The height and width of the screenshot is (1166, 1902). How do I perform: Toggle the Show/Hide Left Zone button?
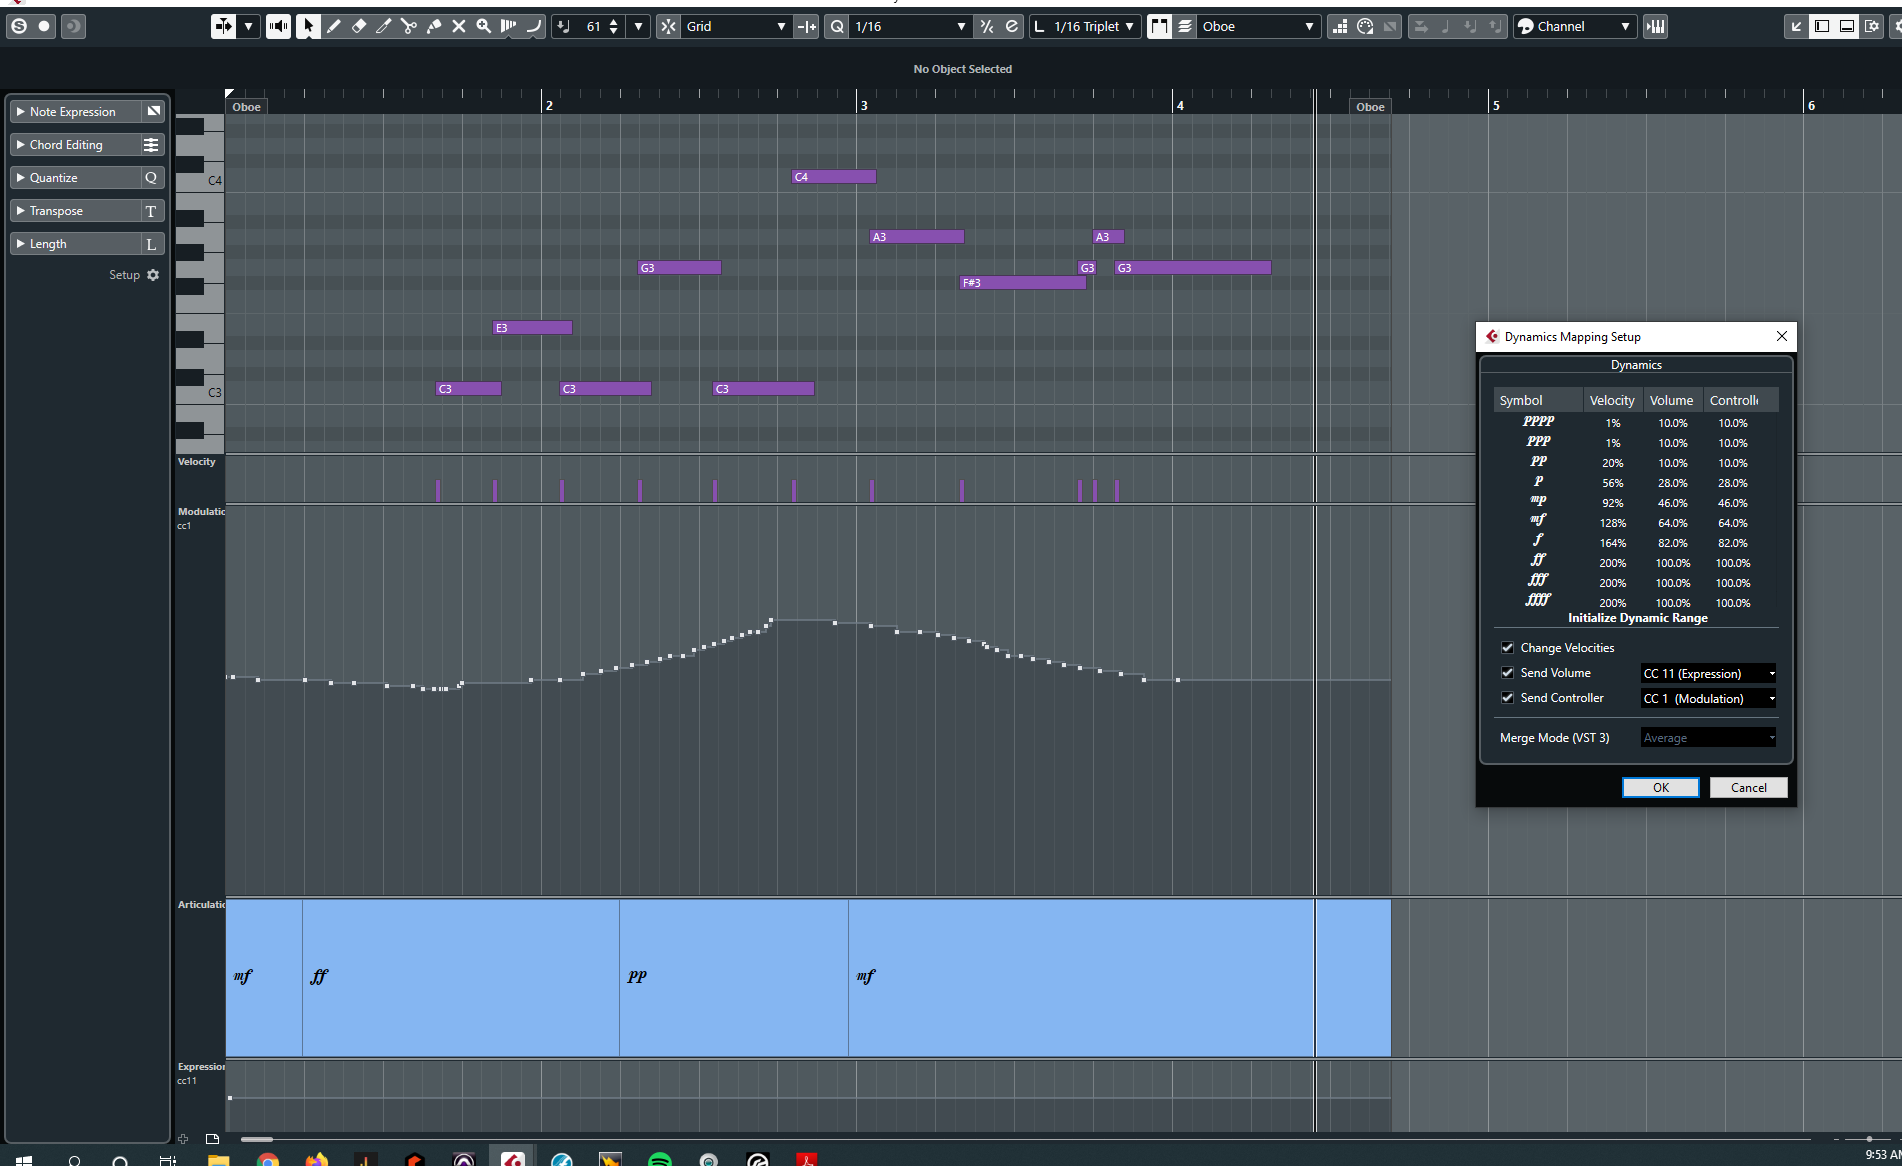click(1822, 26)
